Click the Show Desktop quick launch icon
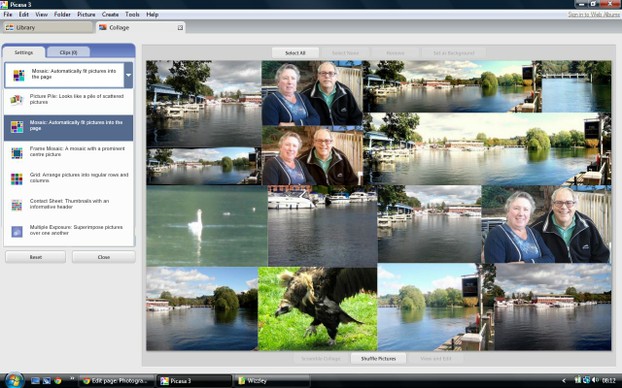Image resolution: width=622 pixels, height=388 pixels. (35, 381)
